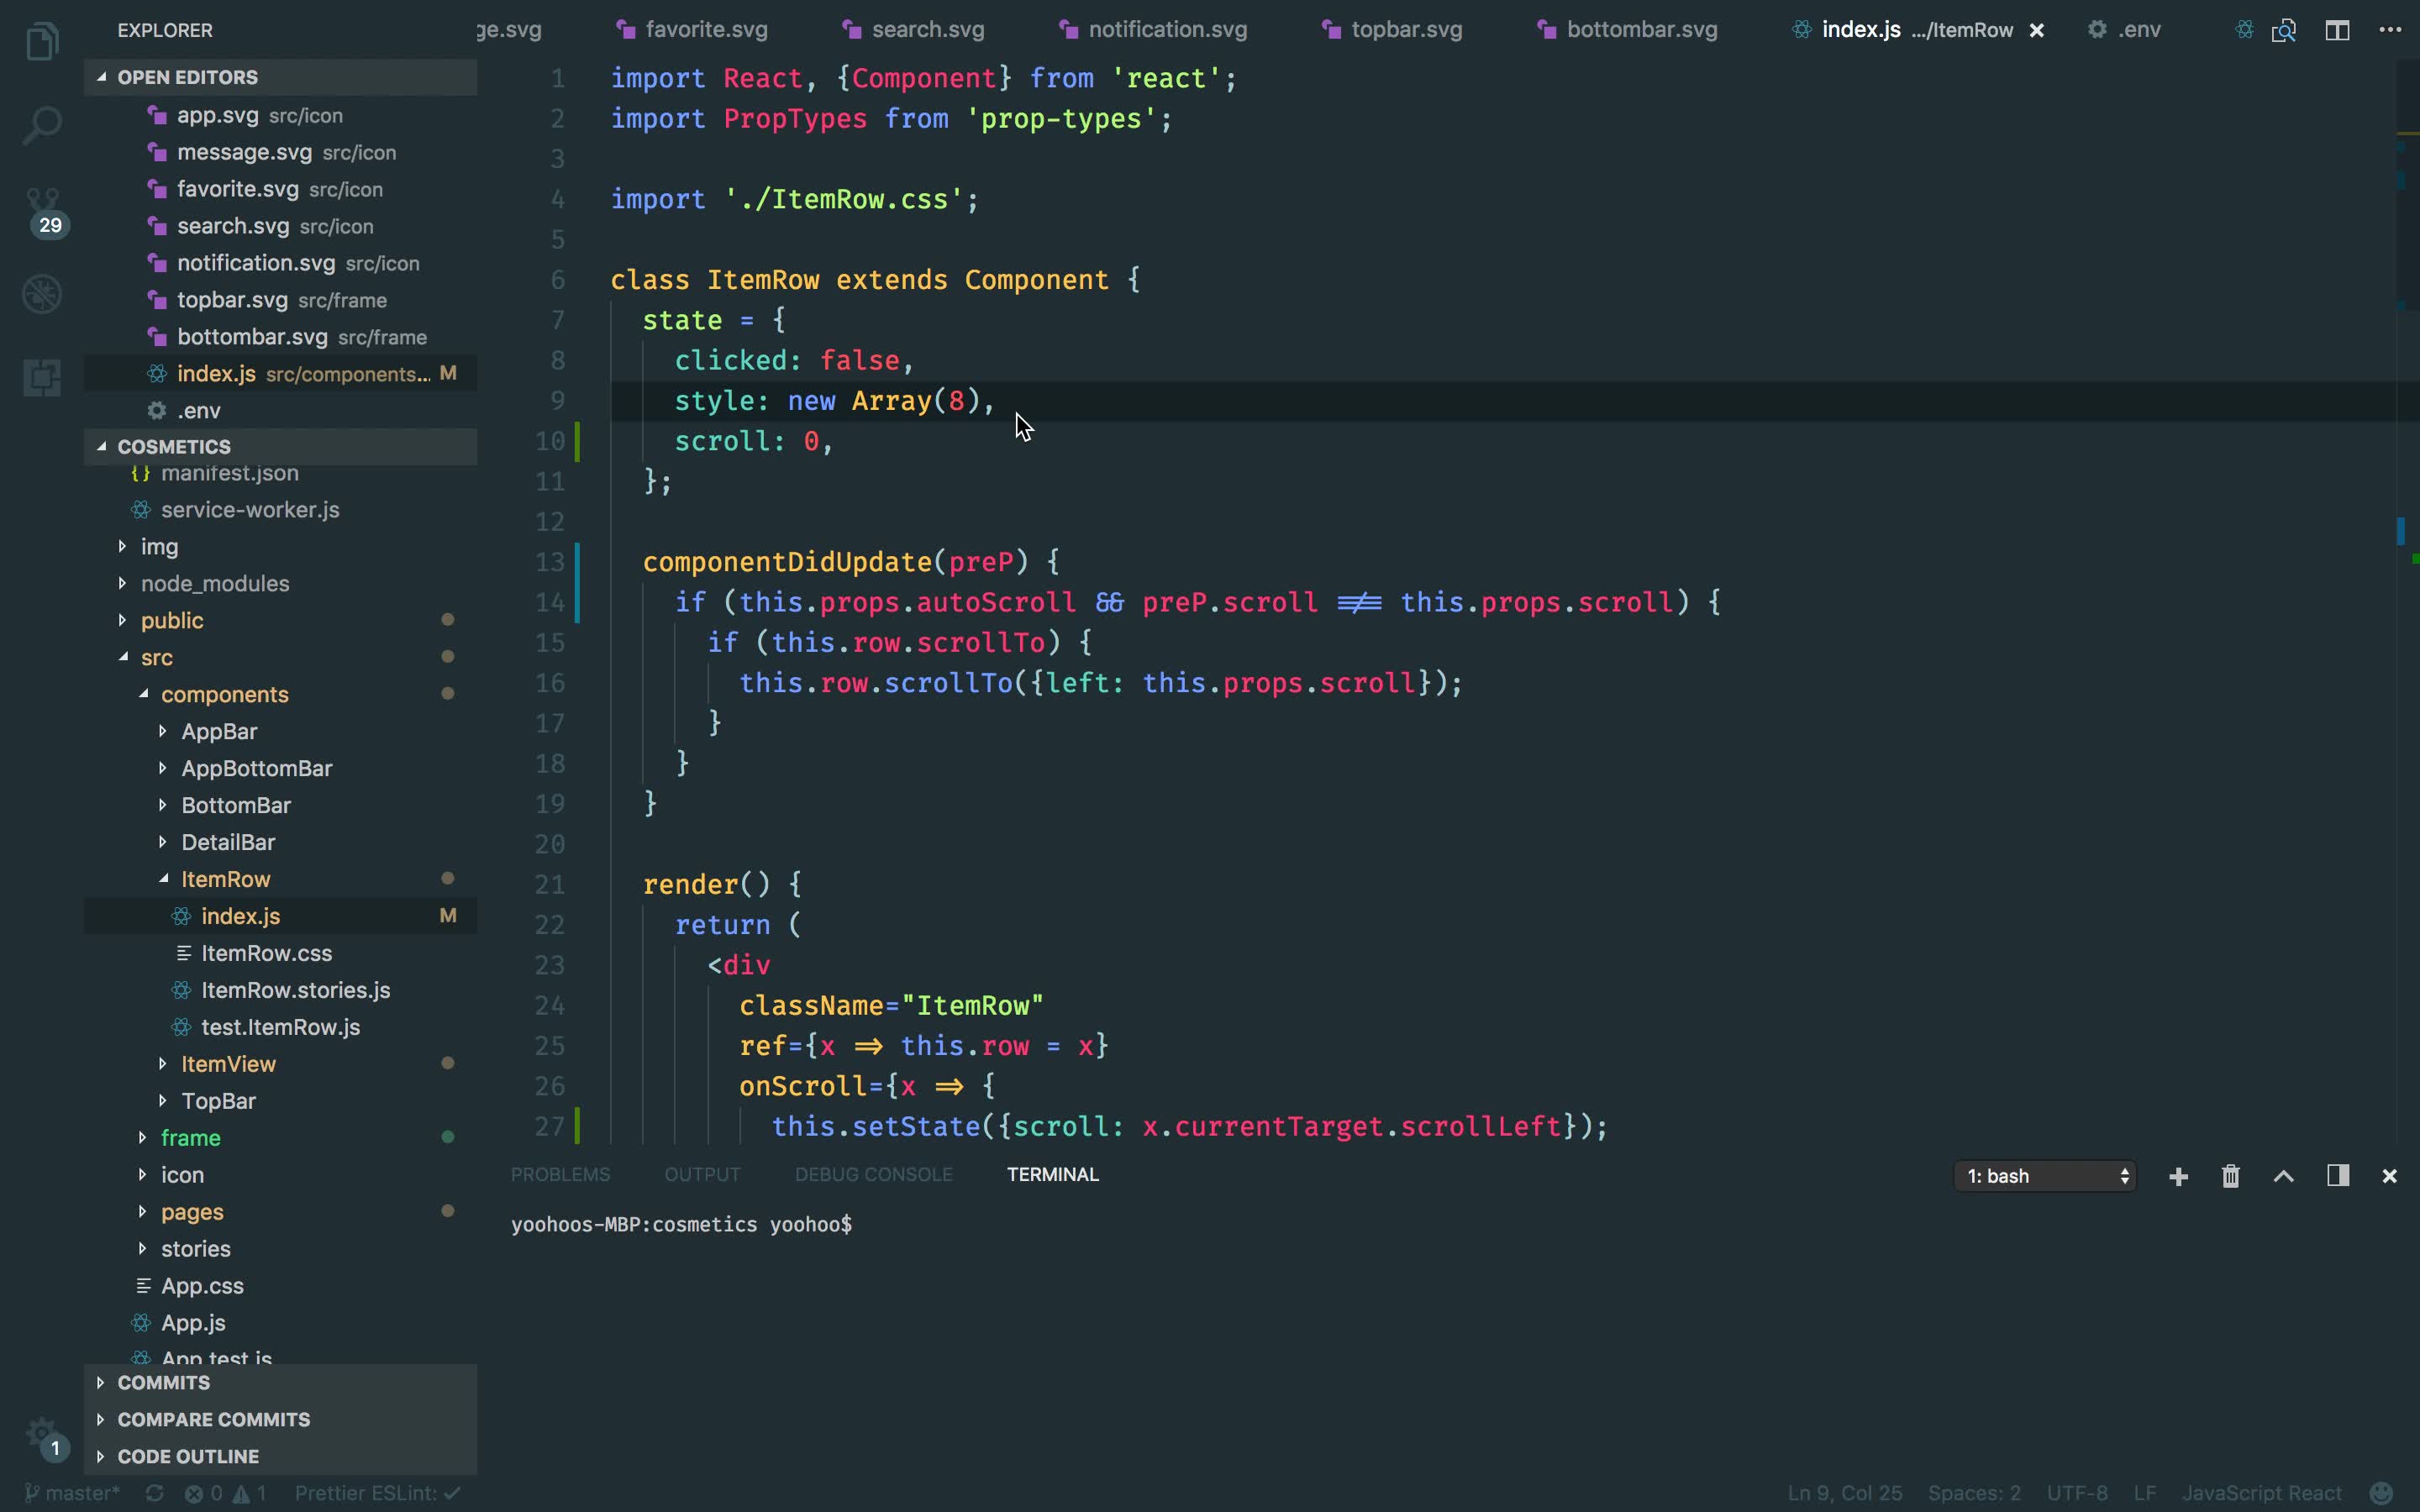The image size is (2420, 1512).
Task: Create a new terminal with plus icon
Action: (x=2178, y=1176)
